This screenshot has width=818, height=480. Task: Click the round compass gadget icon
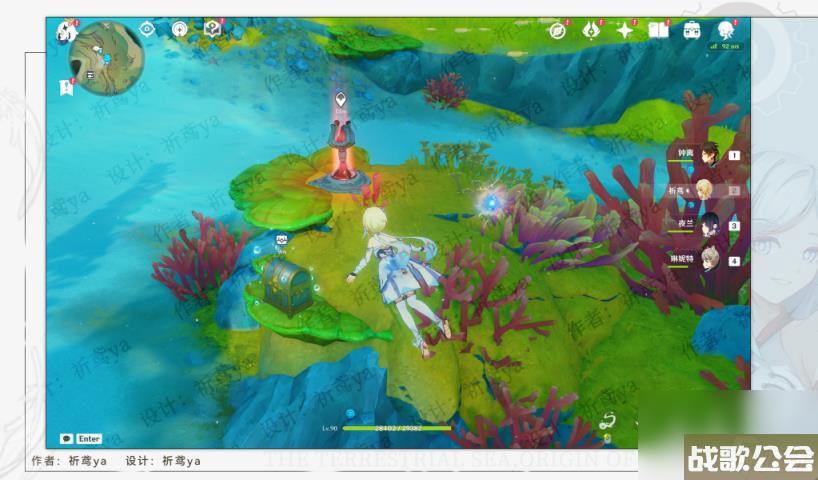[179, 29]
